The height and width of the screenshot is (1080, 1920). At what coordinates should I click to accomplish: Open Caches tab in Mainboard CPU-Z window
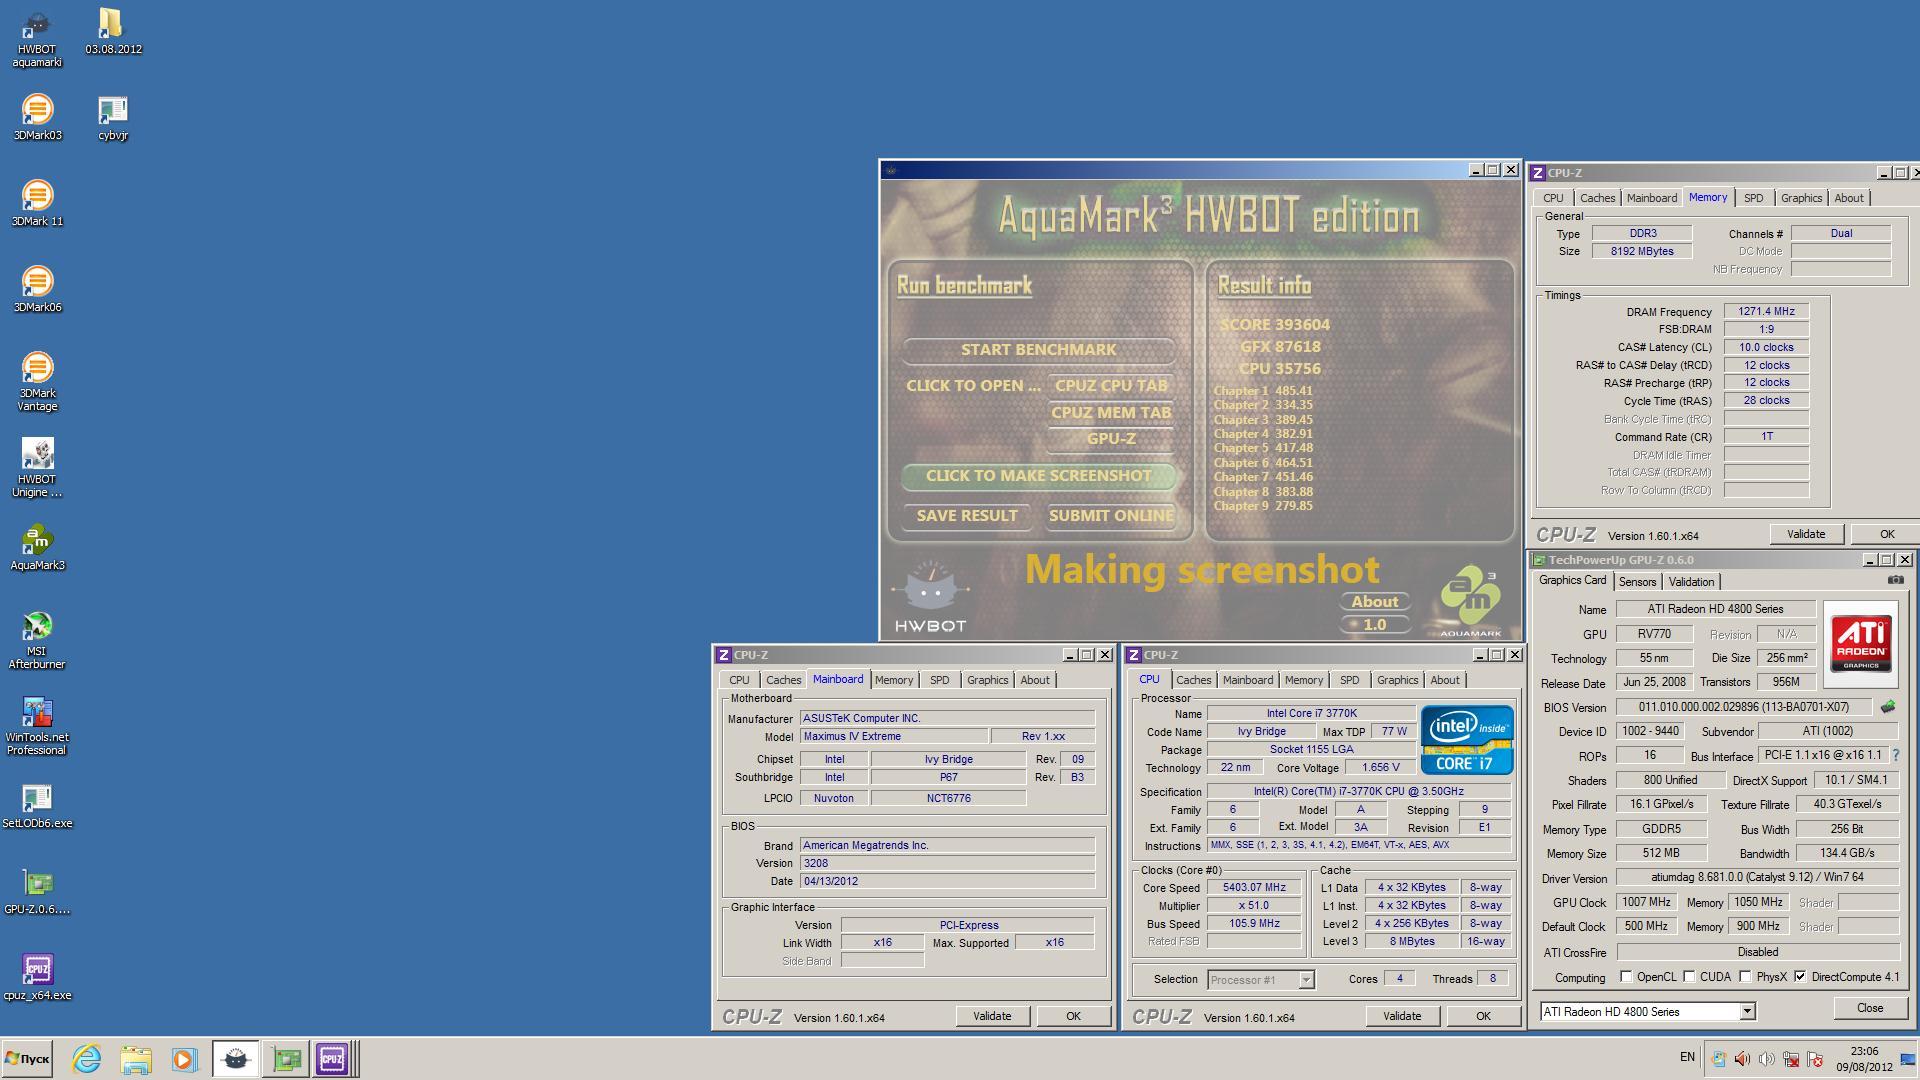[783, 680]
